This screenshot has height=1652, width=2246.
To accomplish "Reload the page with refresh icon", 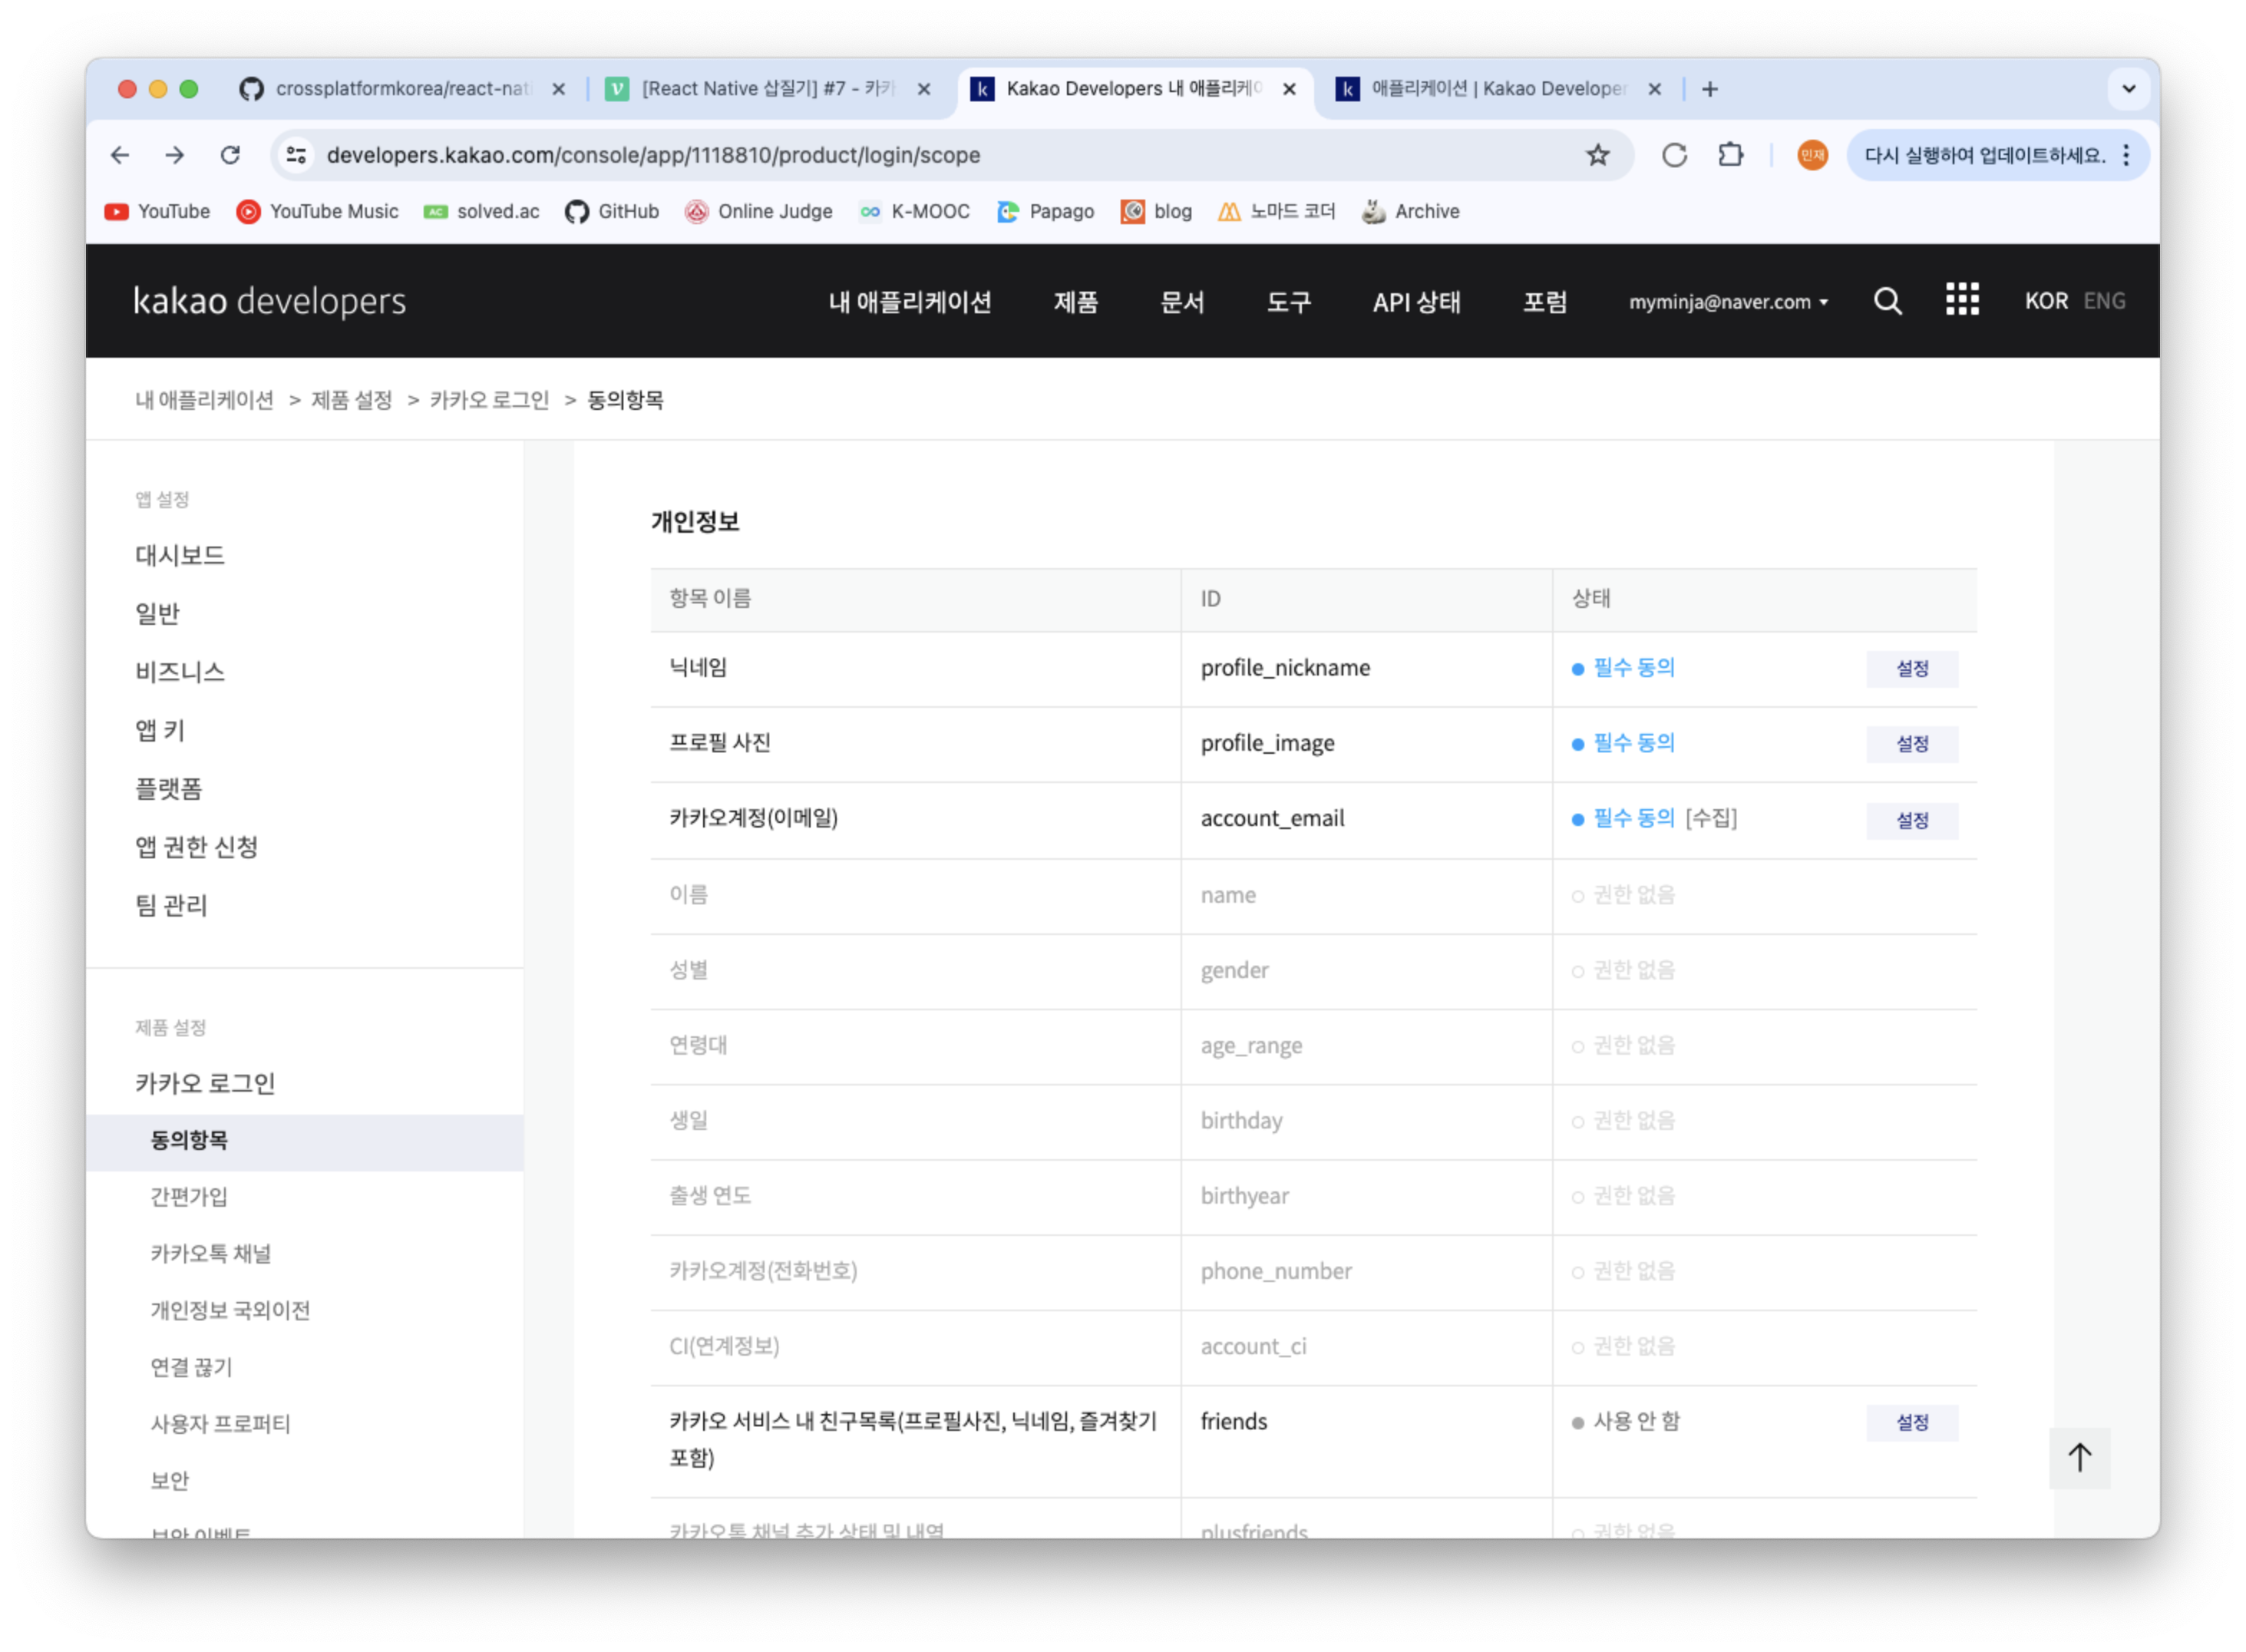I will pos(230,155).
